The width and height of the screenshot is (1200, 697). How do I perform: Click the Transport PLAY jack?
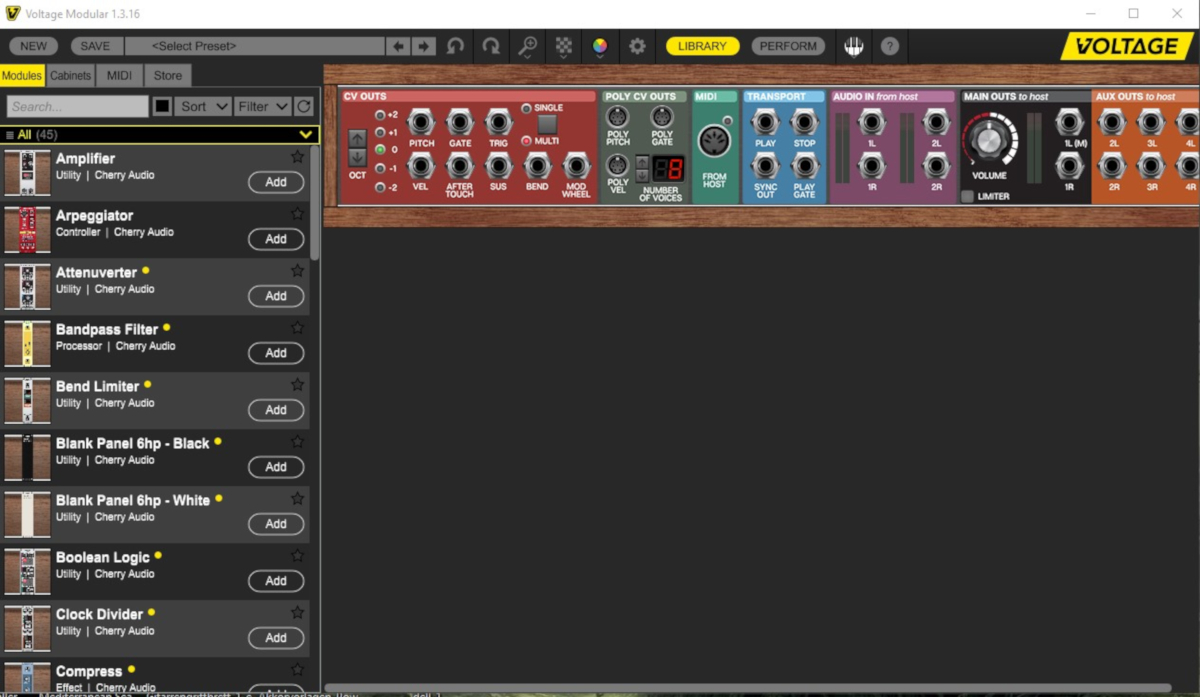click(x=765, y=123)
